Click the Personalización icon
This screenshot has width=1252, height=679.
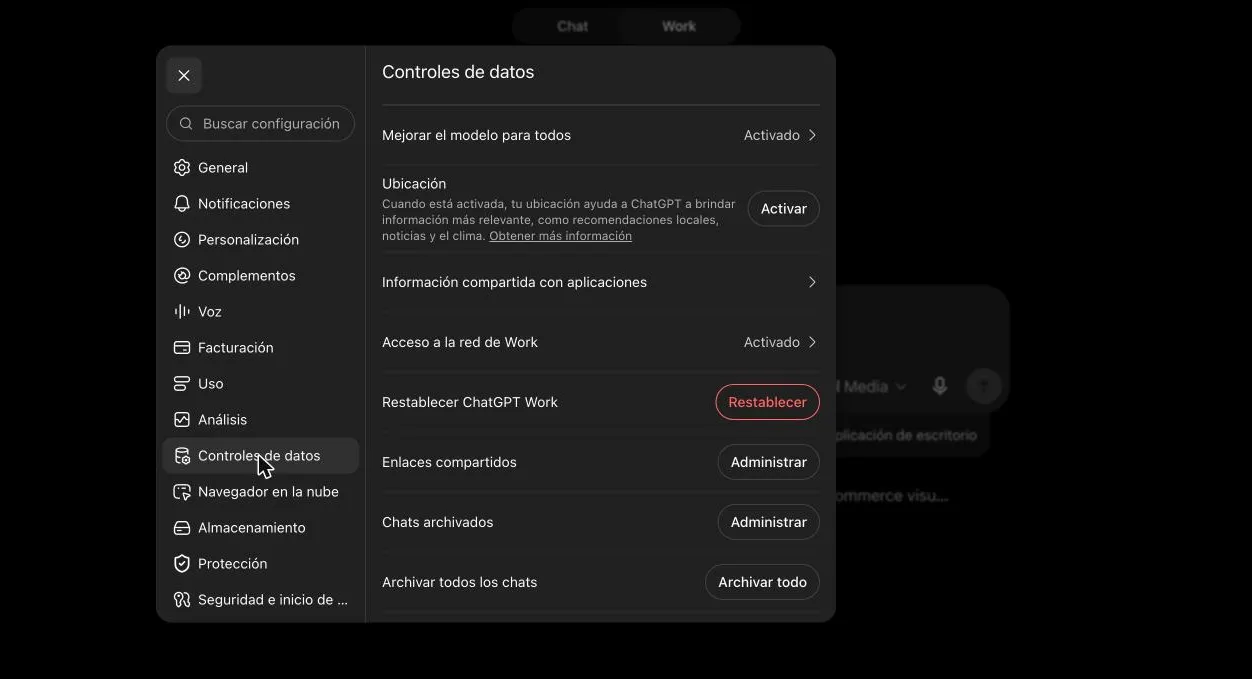[182, 240]
